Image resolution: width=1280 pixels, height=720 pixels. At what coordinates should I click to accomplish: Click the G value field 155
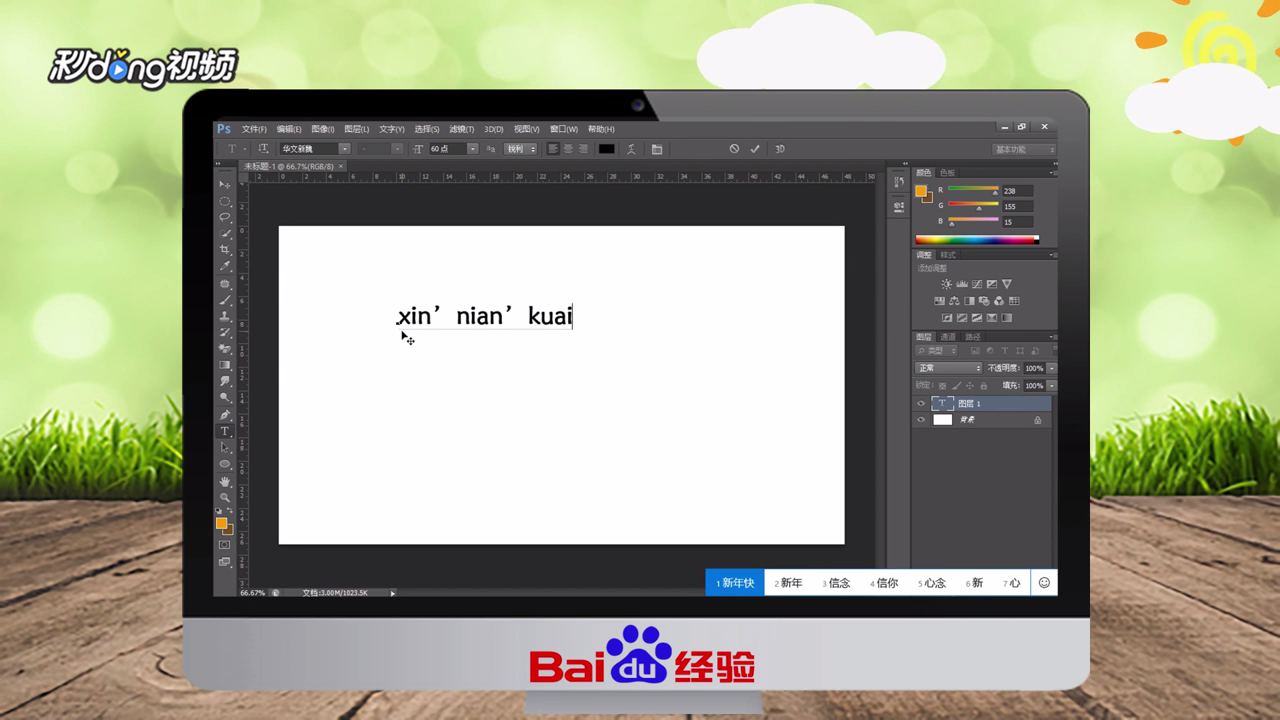point(1017,206)
